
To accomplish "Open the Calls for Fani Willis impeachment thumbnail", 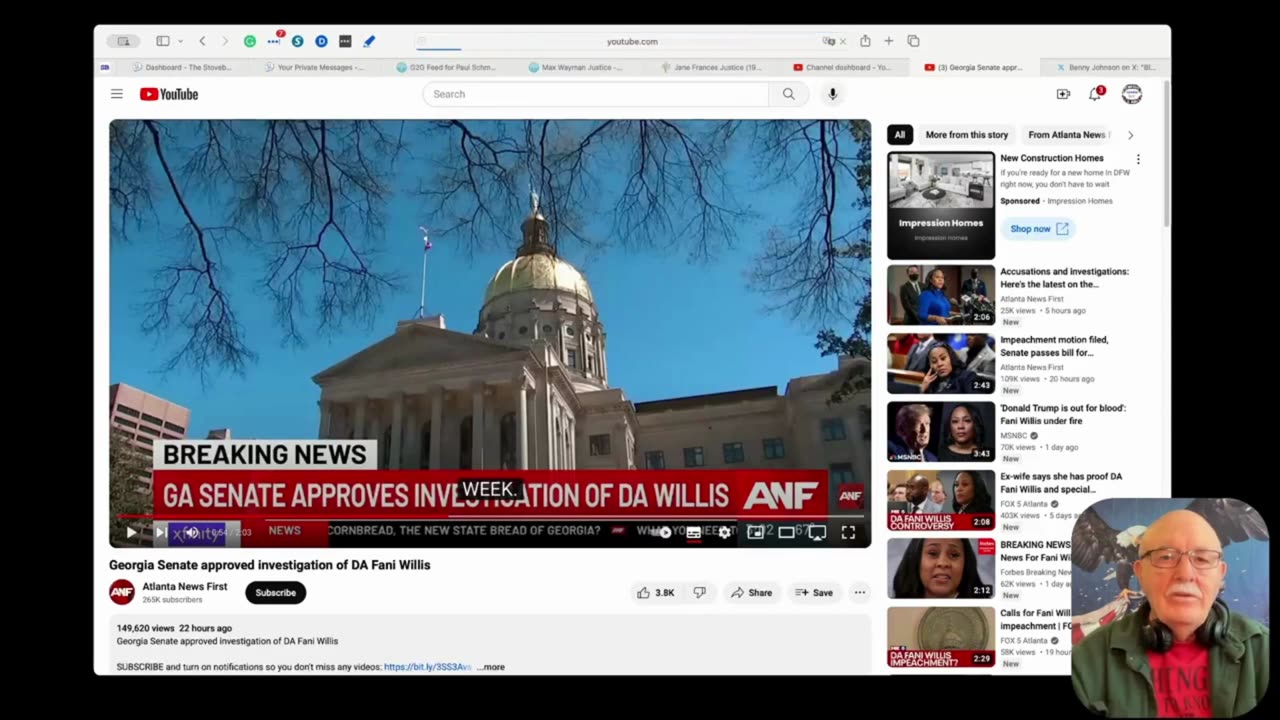I will click(941, 637).
